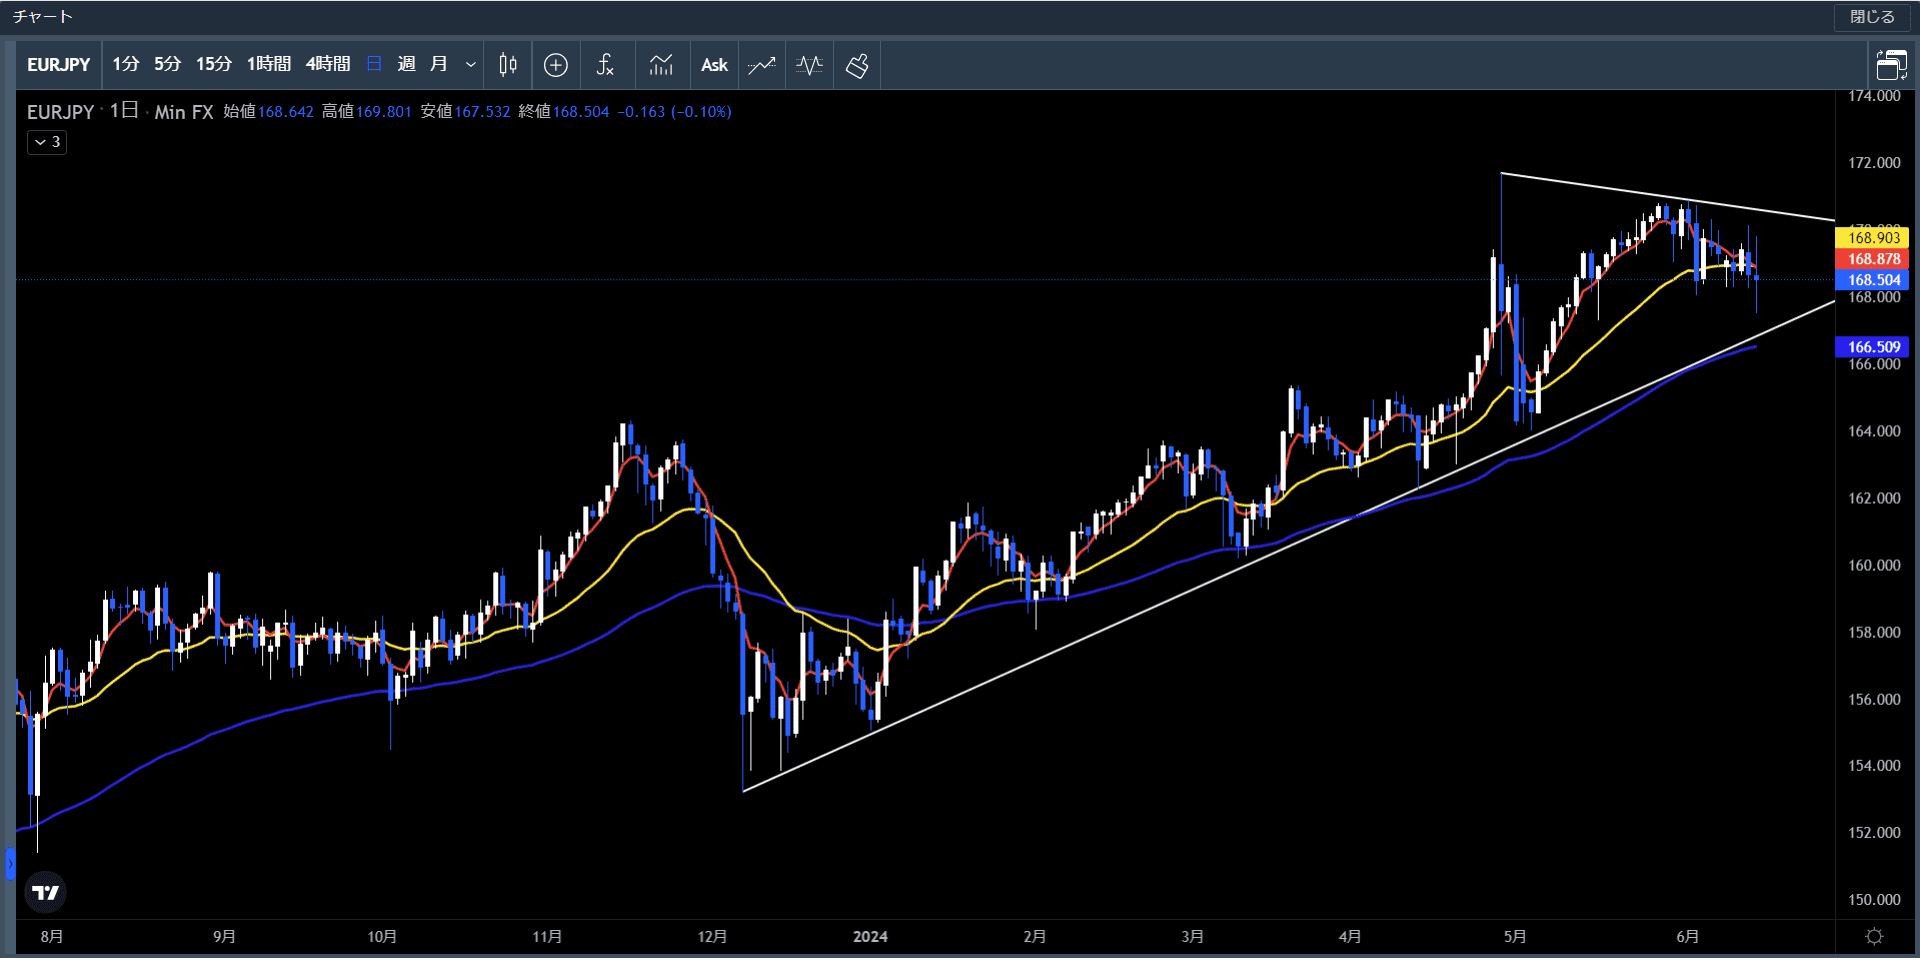Image resolution: width=1920 pixels, height=958 pixels.
Task: Click the 10月 label on the time axis
Action: pyautogui.click(x=382, y=936)
